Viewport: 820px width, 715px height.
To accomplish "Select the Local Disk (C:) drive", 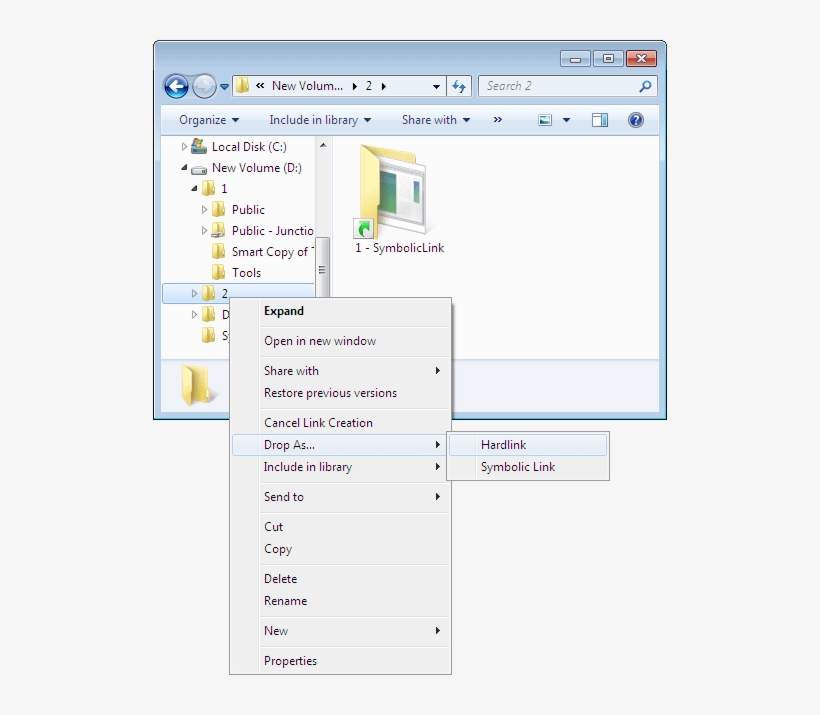I will (x=248, y=146).
